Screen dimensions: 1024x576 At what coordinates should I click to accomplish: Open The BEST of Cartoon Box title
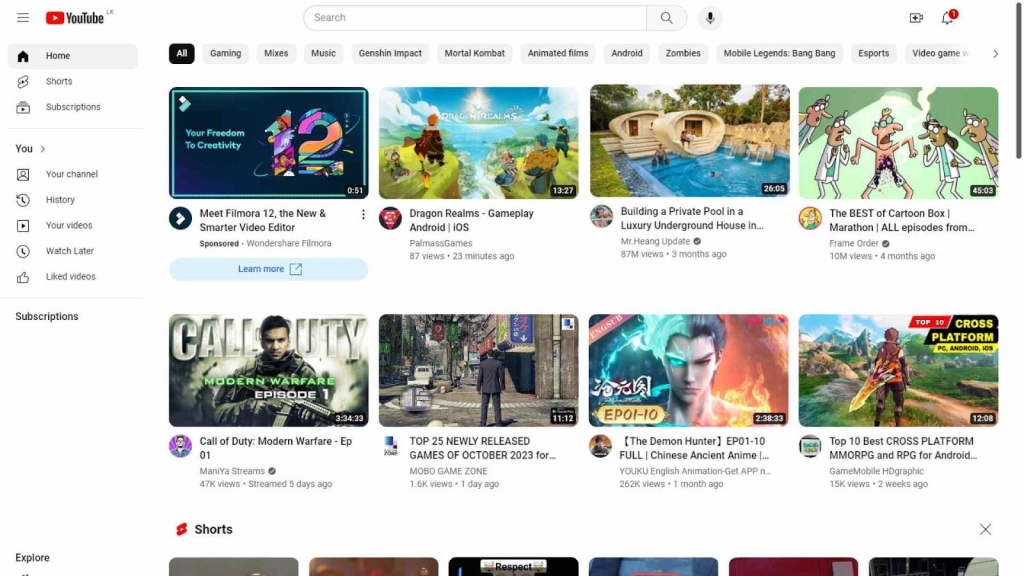(x=902, y=220)
